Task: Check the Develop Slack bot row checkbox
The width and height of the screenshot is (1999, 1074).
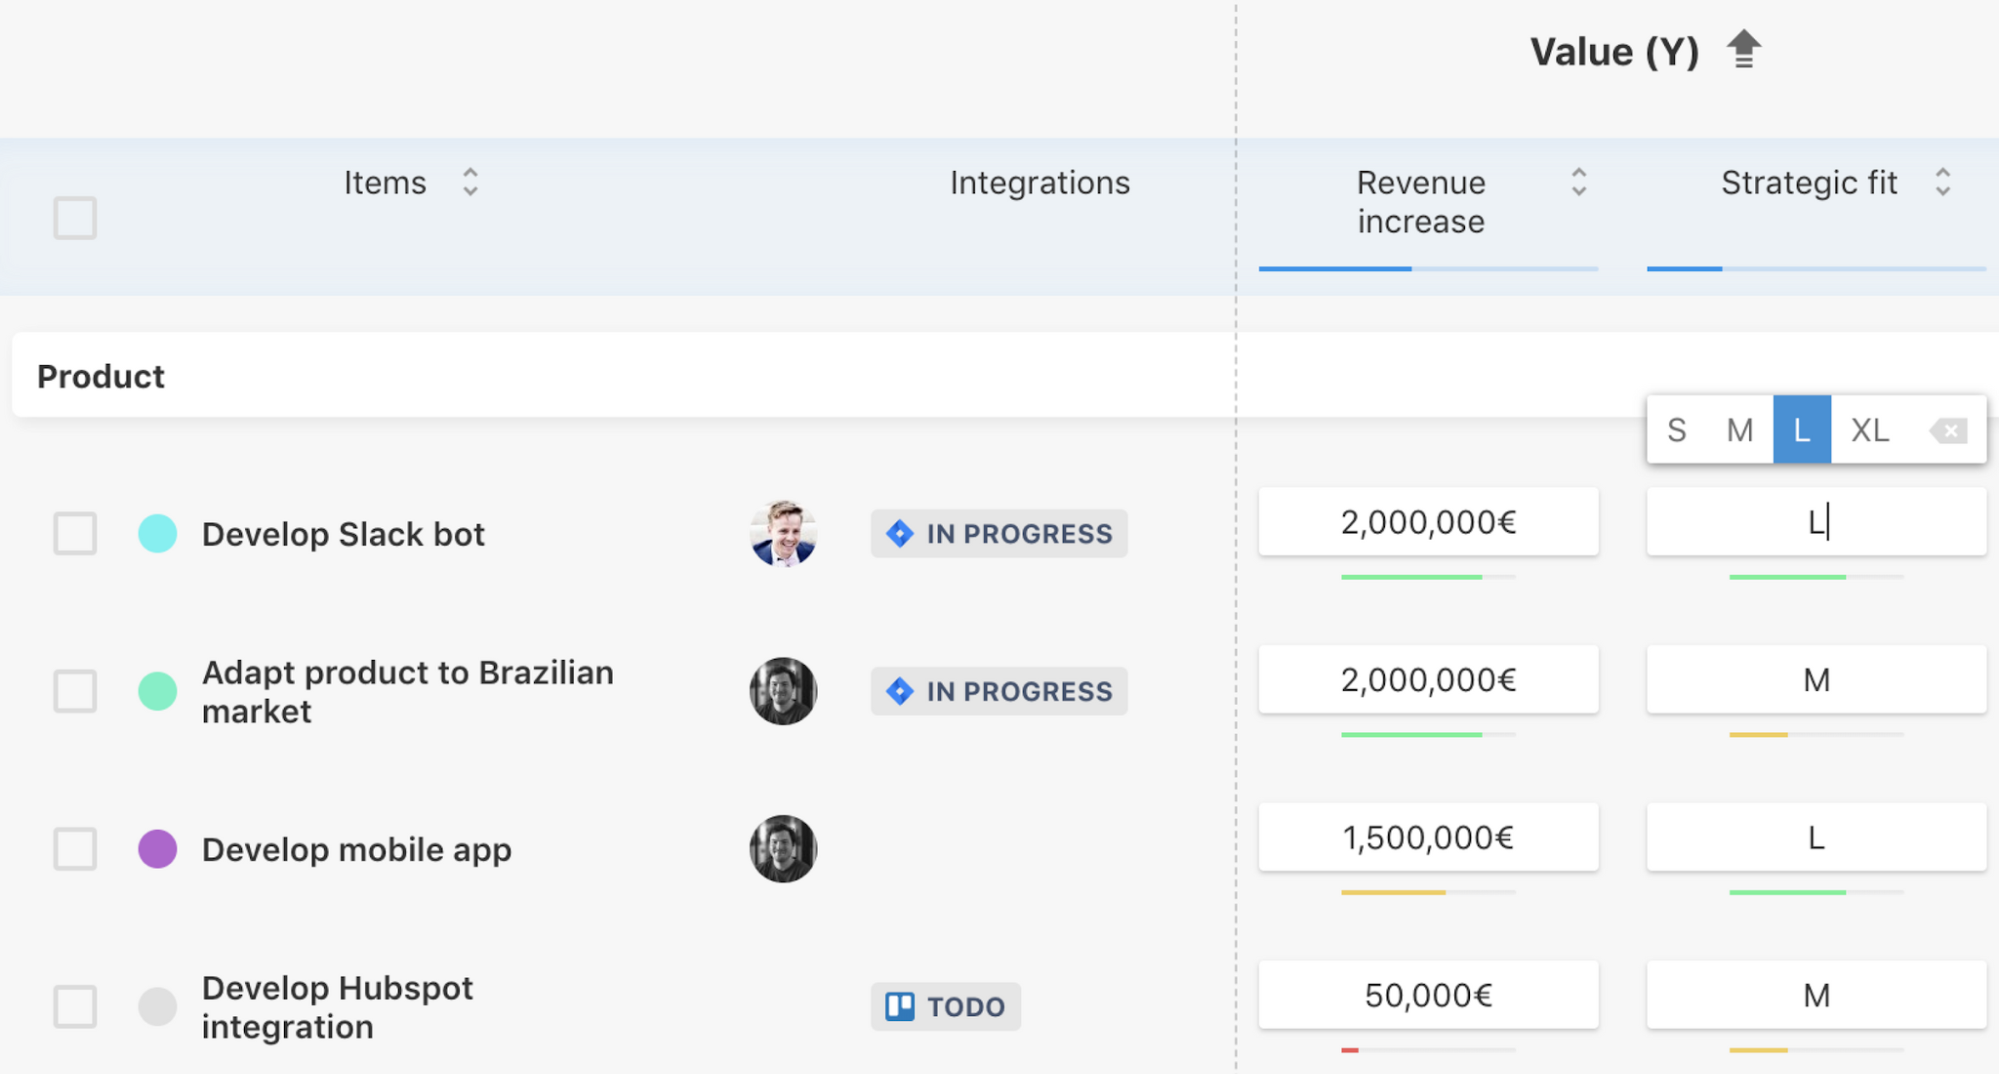Action: pyautogui.click(x=74, y=534)
